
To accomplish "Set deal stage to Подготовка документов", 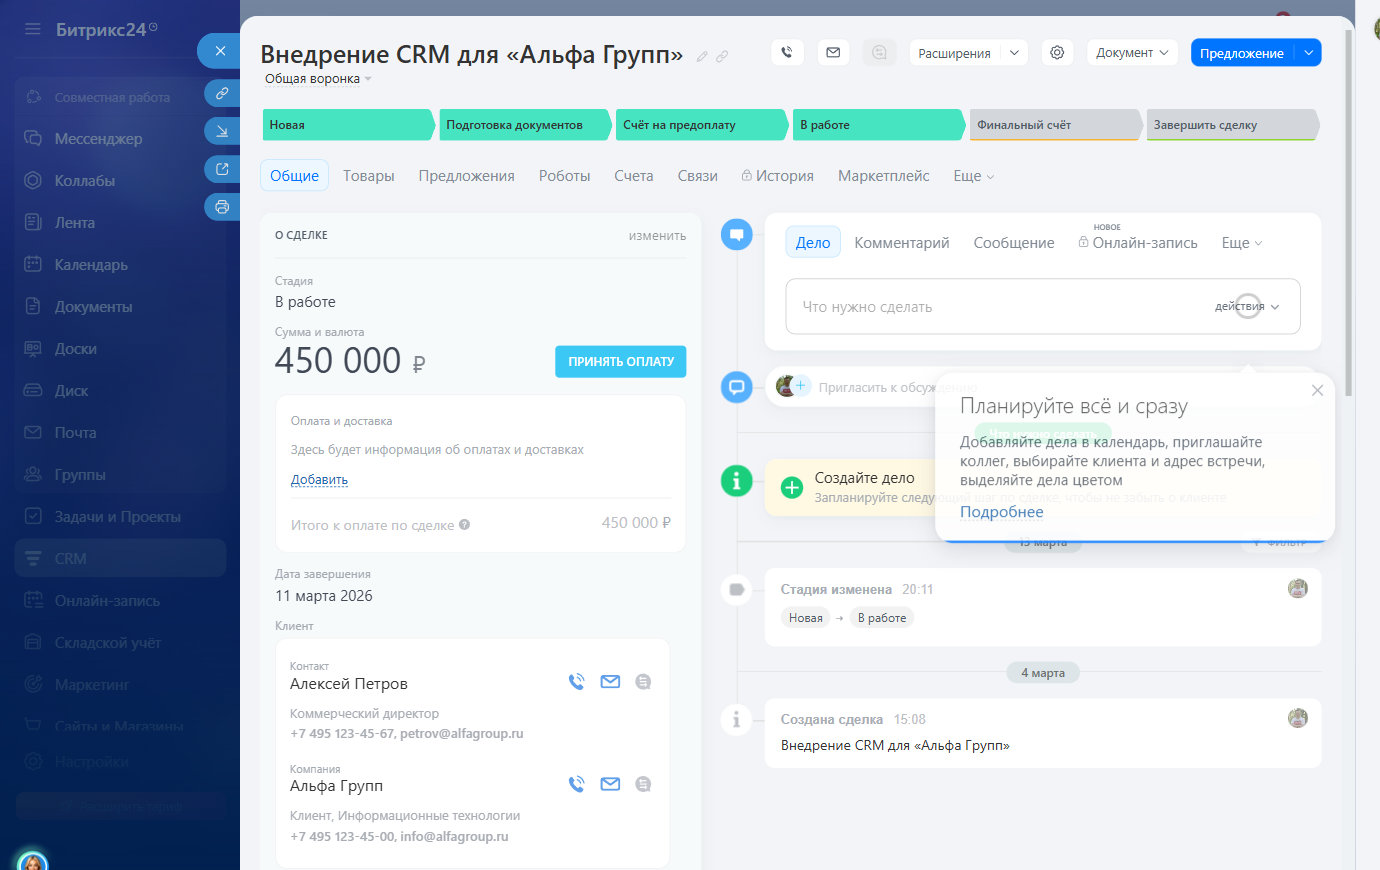I will (x=525, y=125).
